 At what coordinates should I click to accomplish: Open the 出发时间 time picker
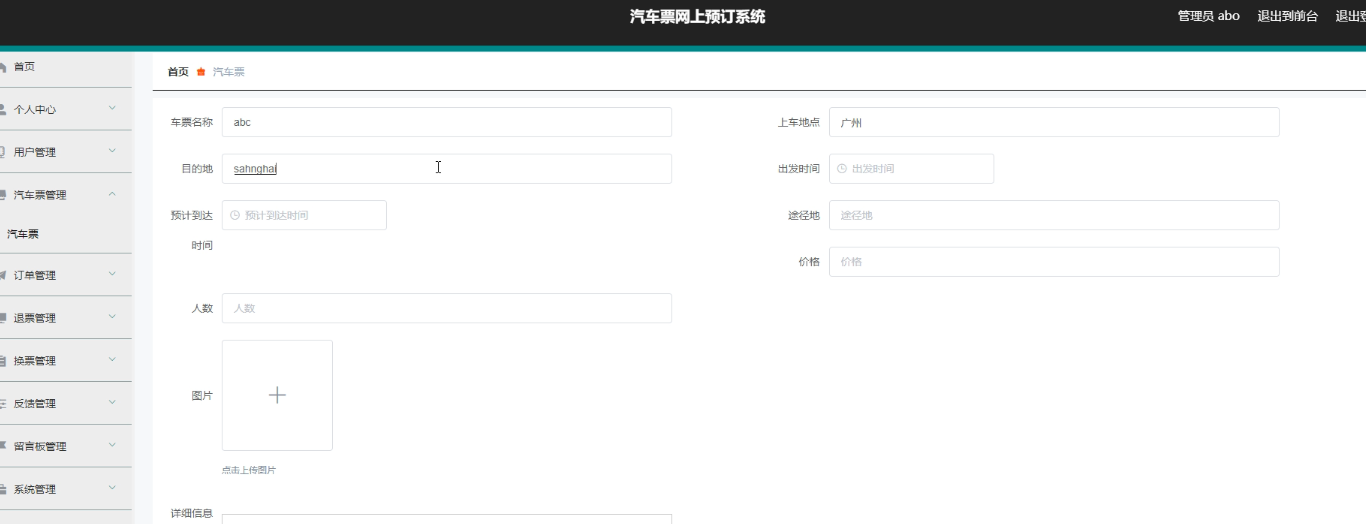(911, 168)
